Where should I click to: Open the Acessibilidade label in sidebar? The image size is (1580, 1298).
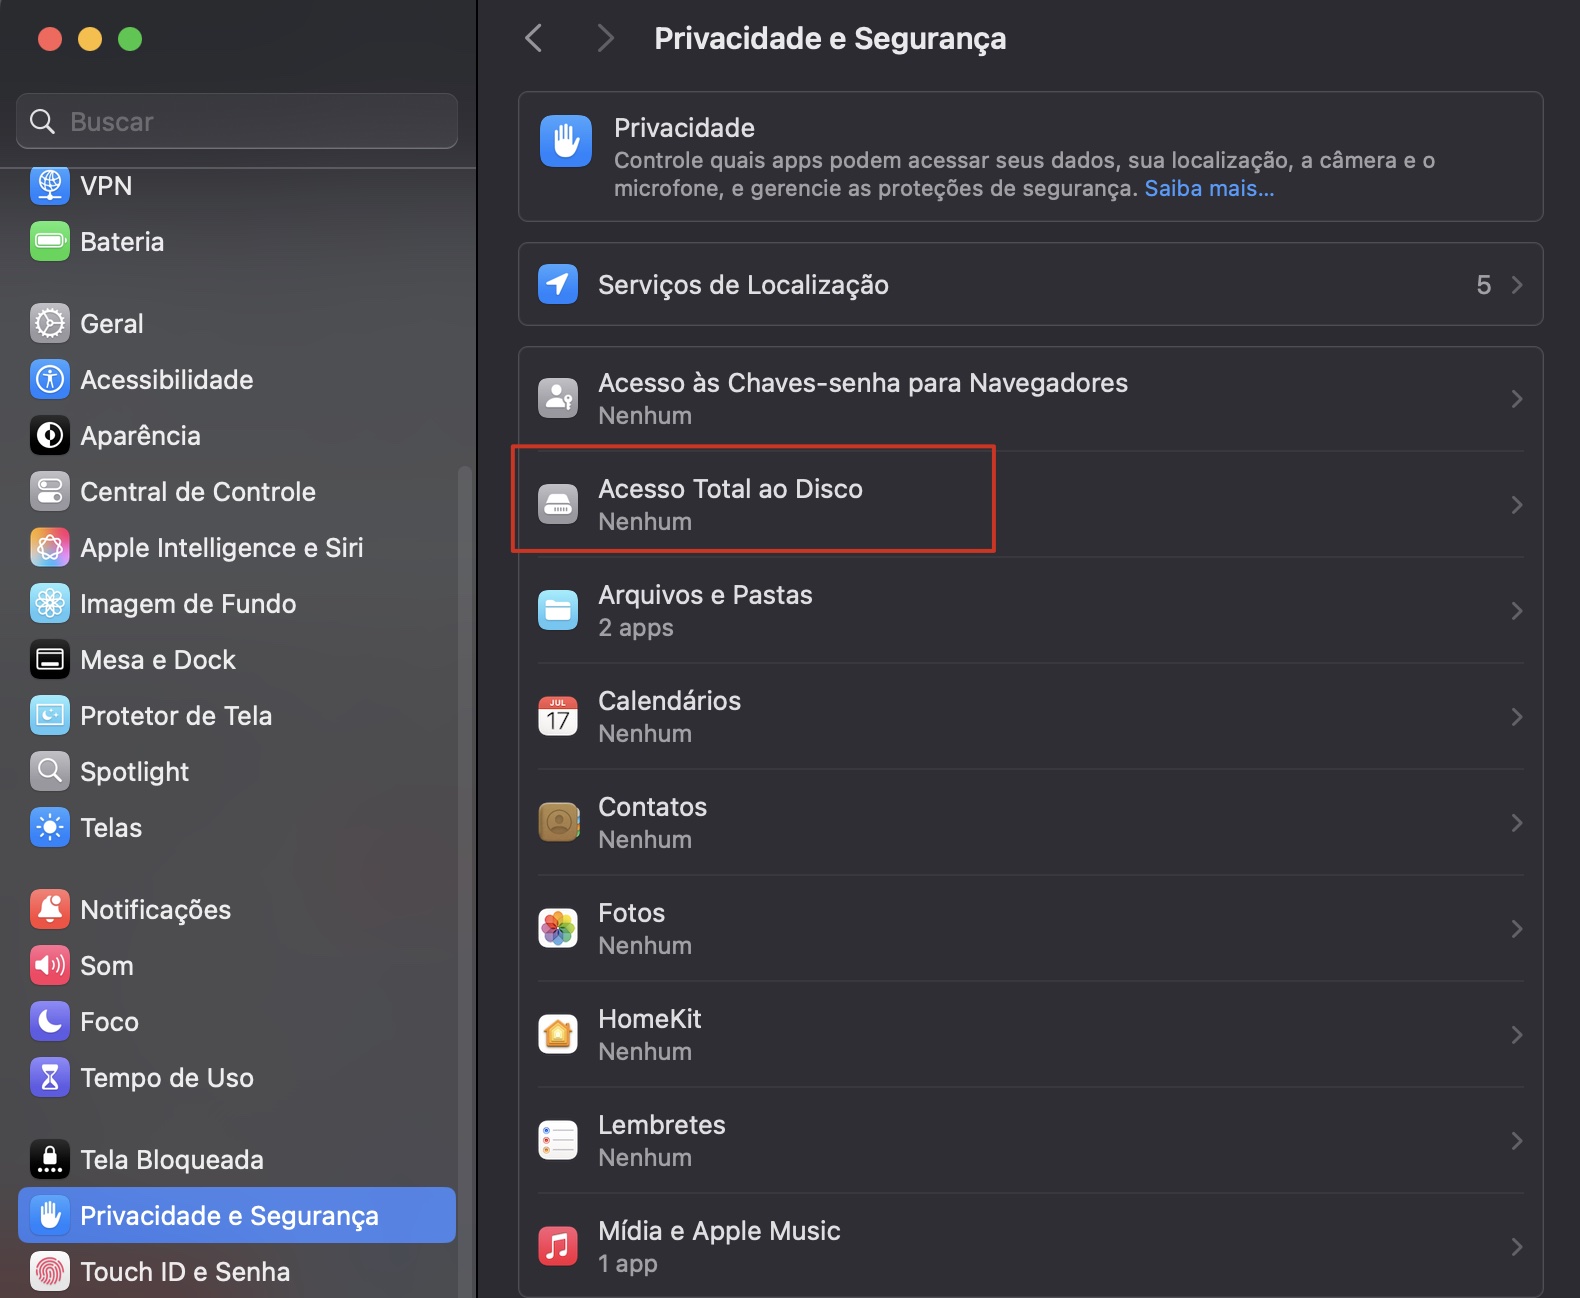167,380
